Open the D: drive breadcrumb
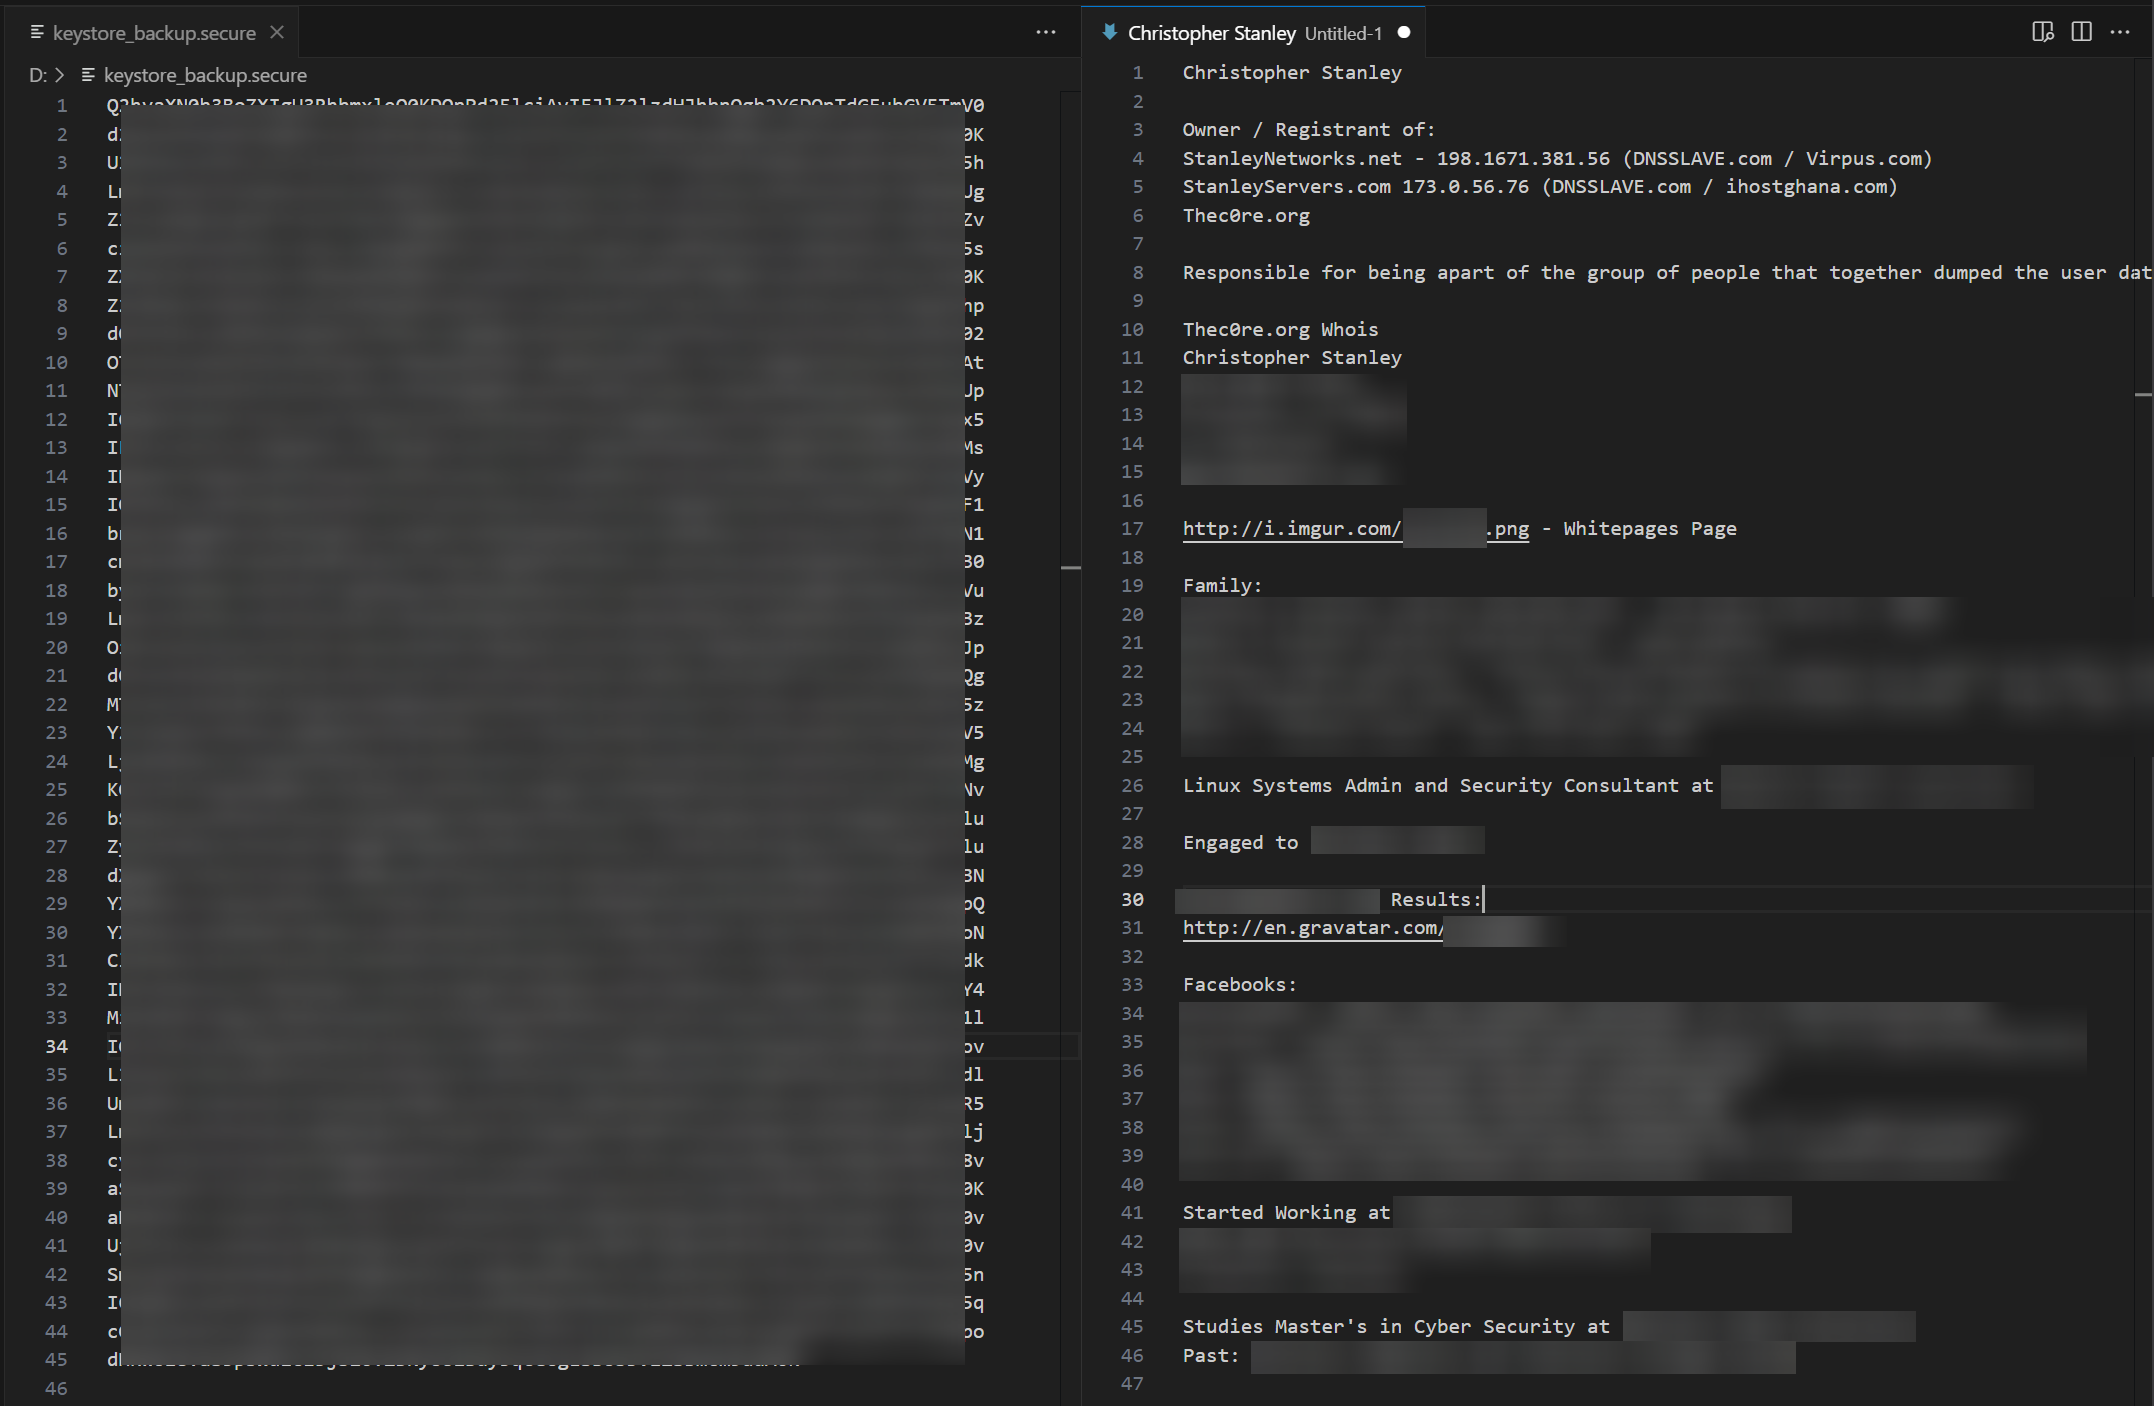This screenshot has height=1406, width=2154. tap(38, 75)
